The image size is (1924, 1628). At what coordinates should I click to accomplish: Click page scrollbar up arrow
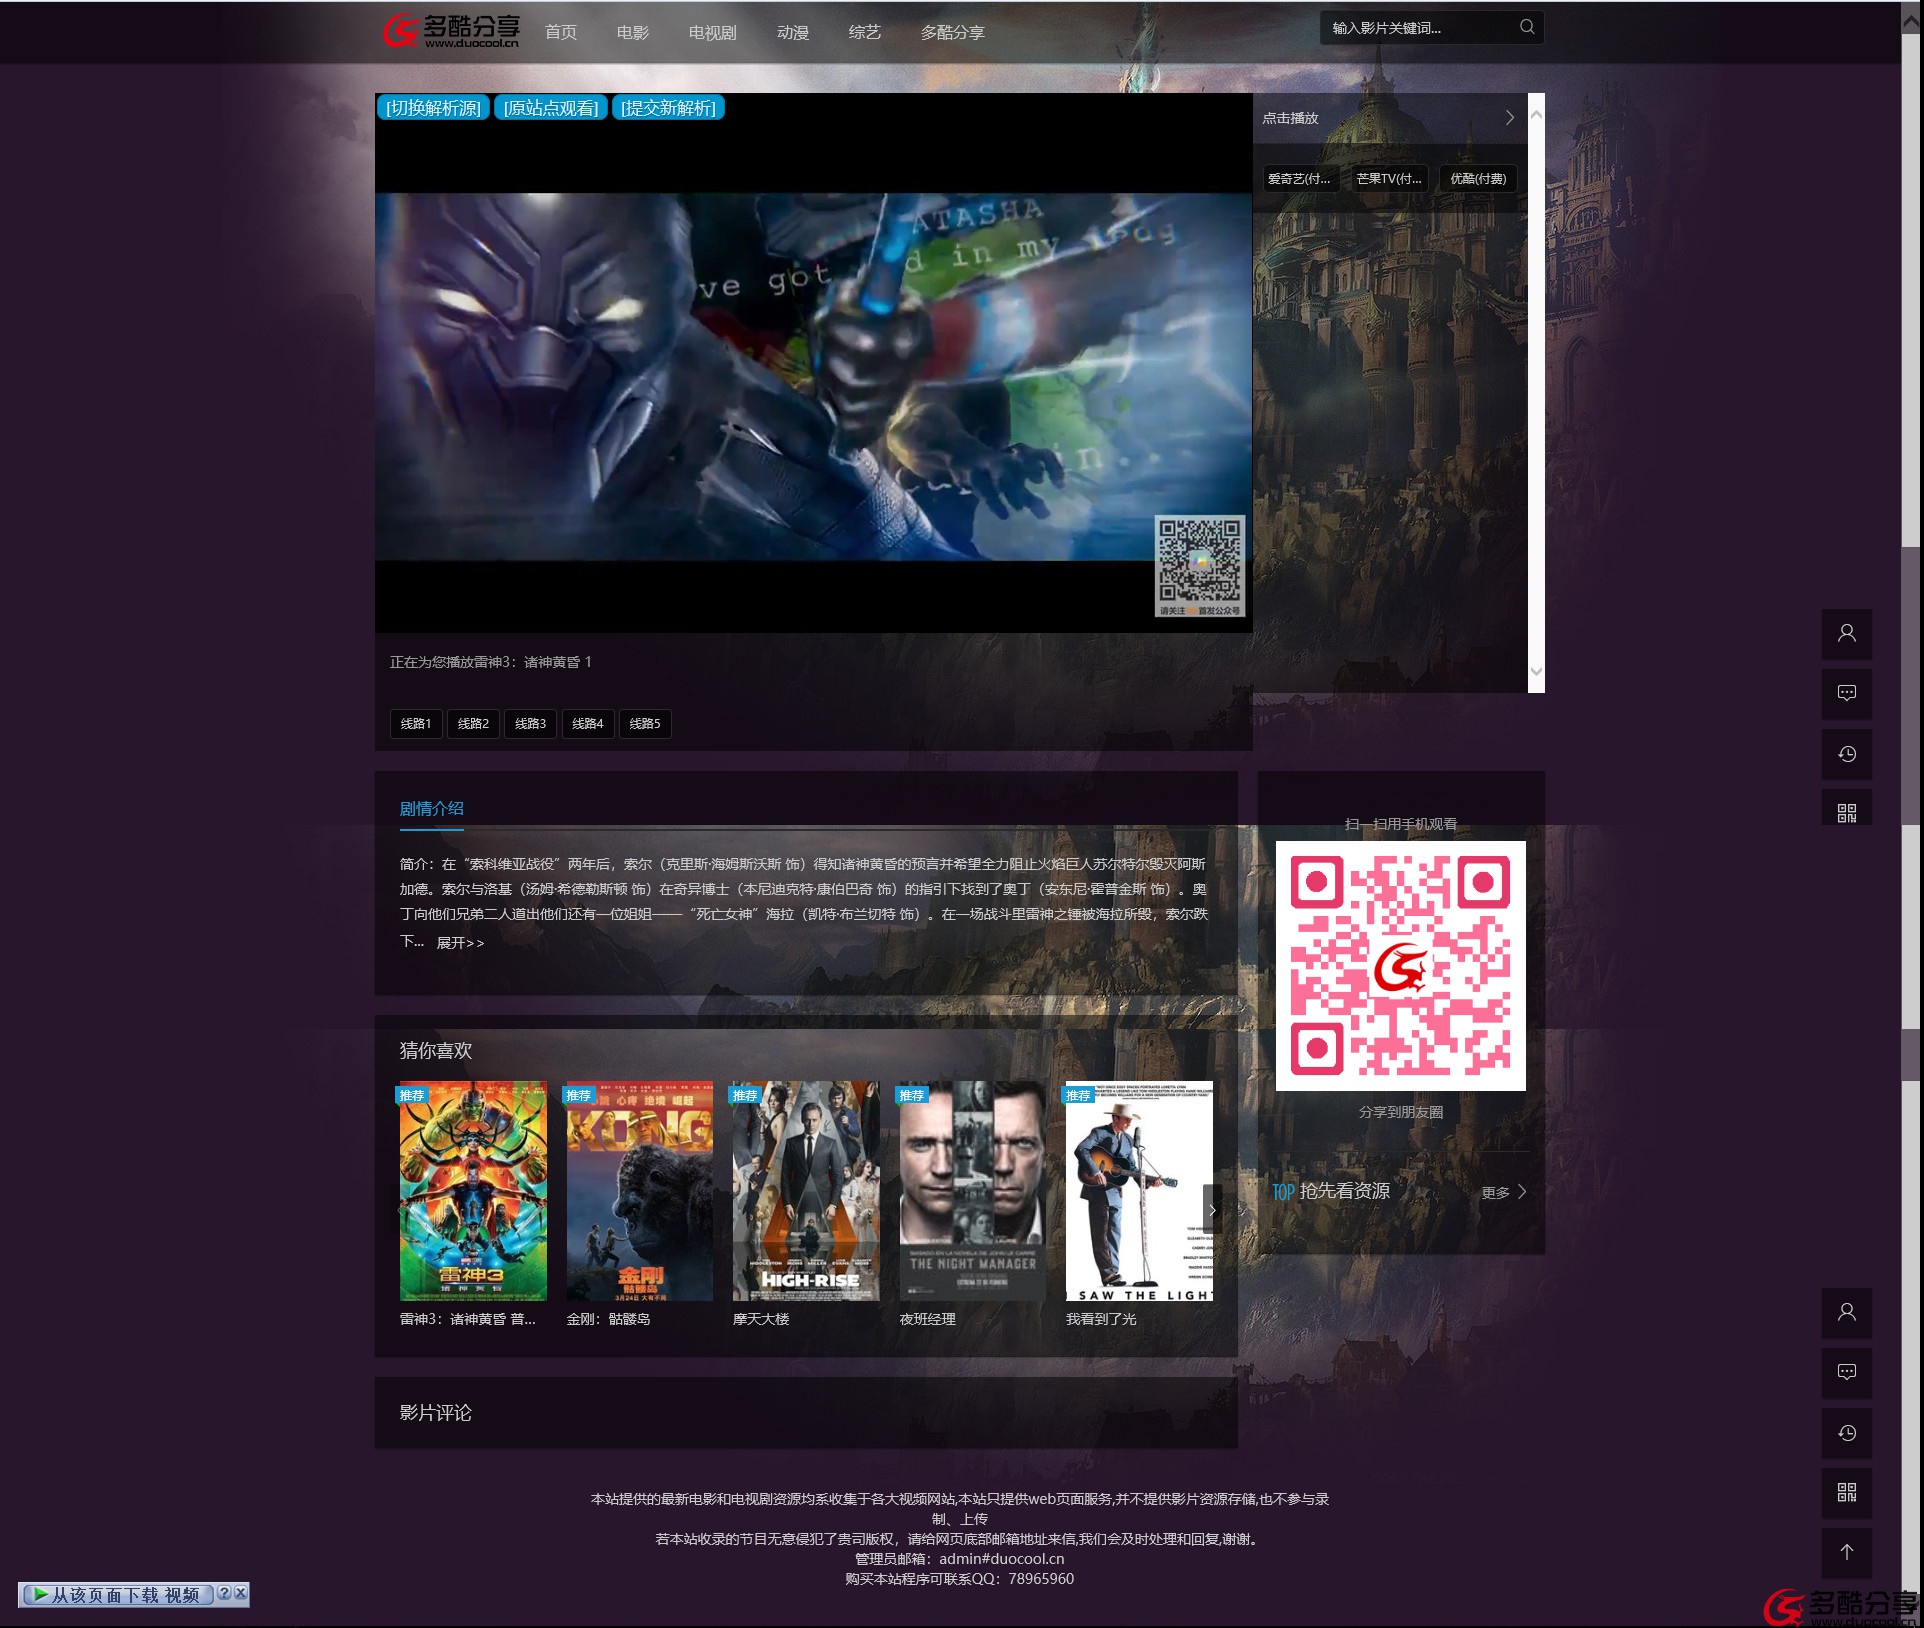(x=1911, y=19)
